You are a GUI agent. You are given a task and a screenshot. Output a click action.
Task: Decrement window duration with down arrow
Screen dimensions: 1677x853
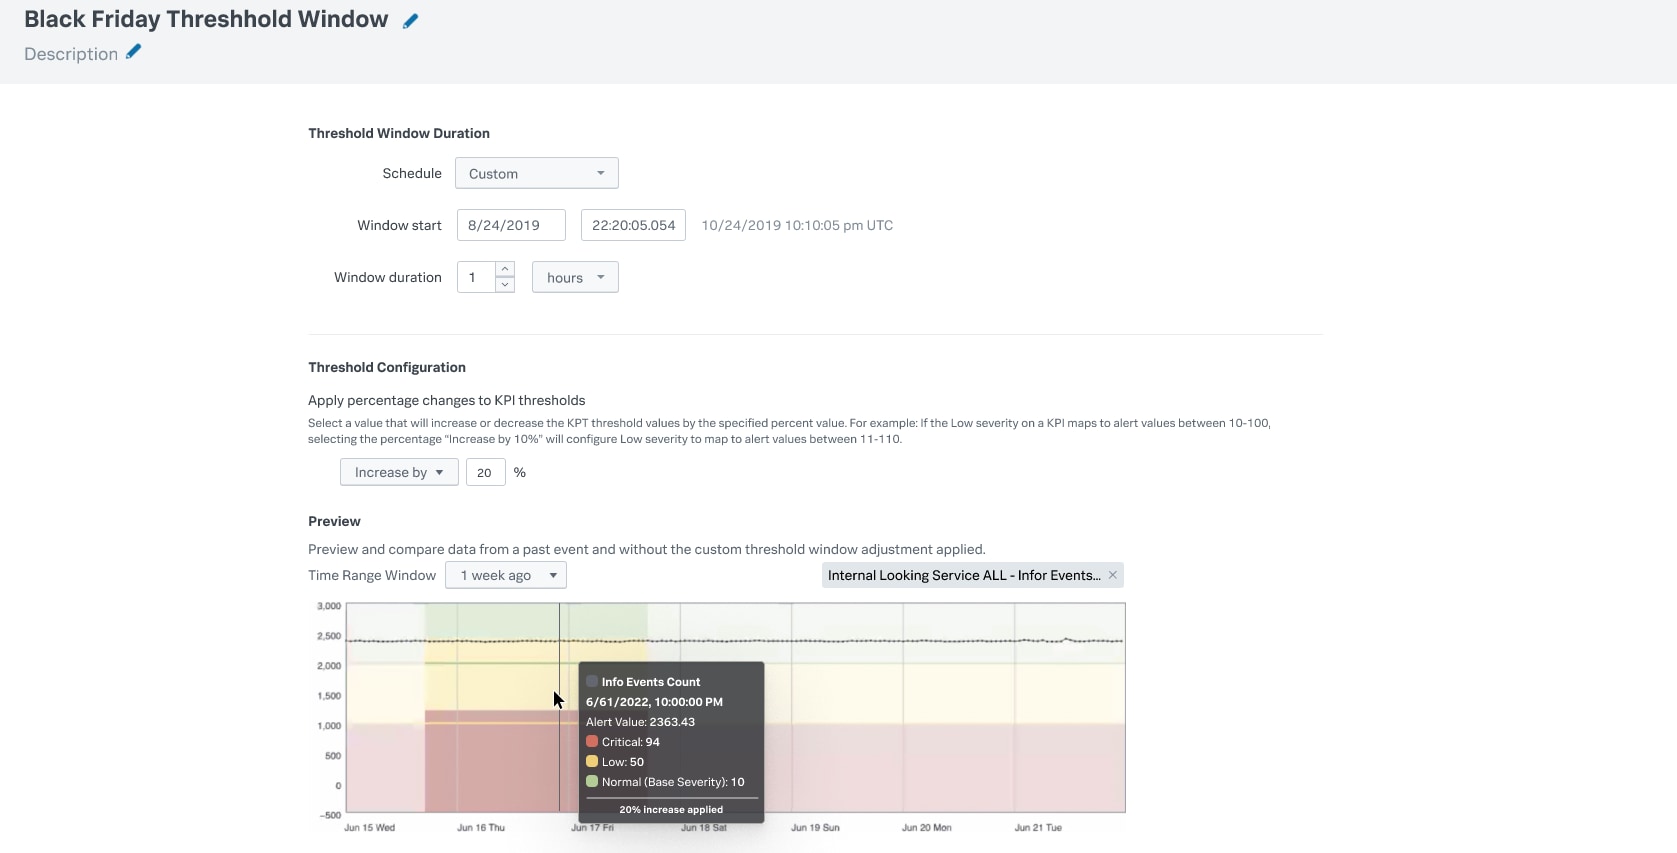coord(505,285)
